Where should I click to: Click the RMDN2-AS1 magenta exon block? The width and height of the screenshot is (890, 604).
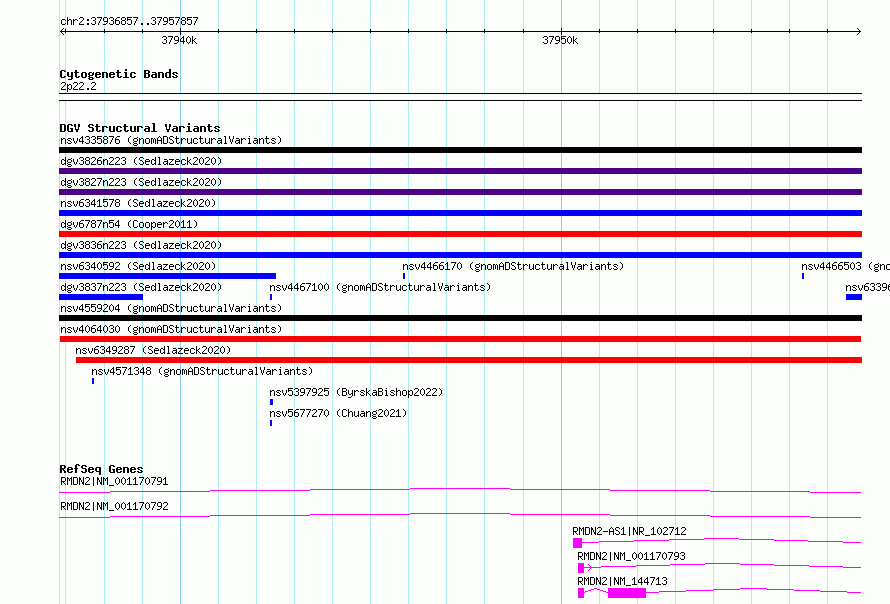[577, 543]
